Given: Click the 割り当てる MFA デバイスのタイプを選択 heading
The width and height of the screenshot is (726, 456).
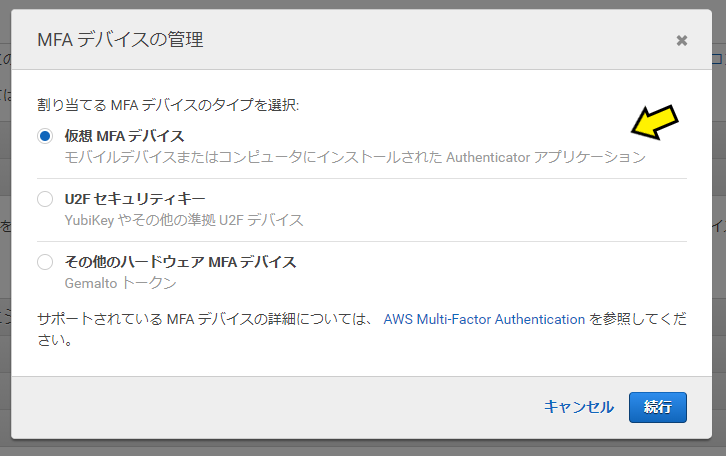Looking at the screenshot, I should pos(168,105).
